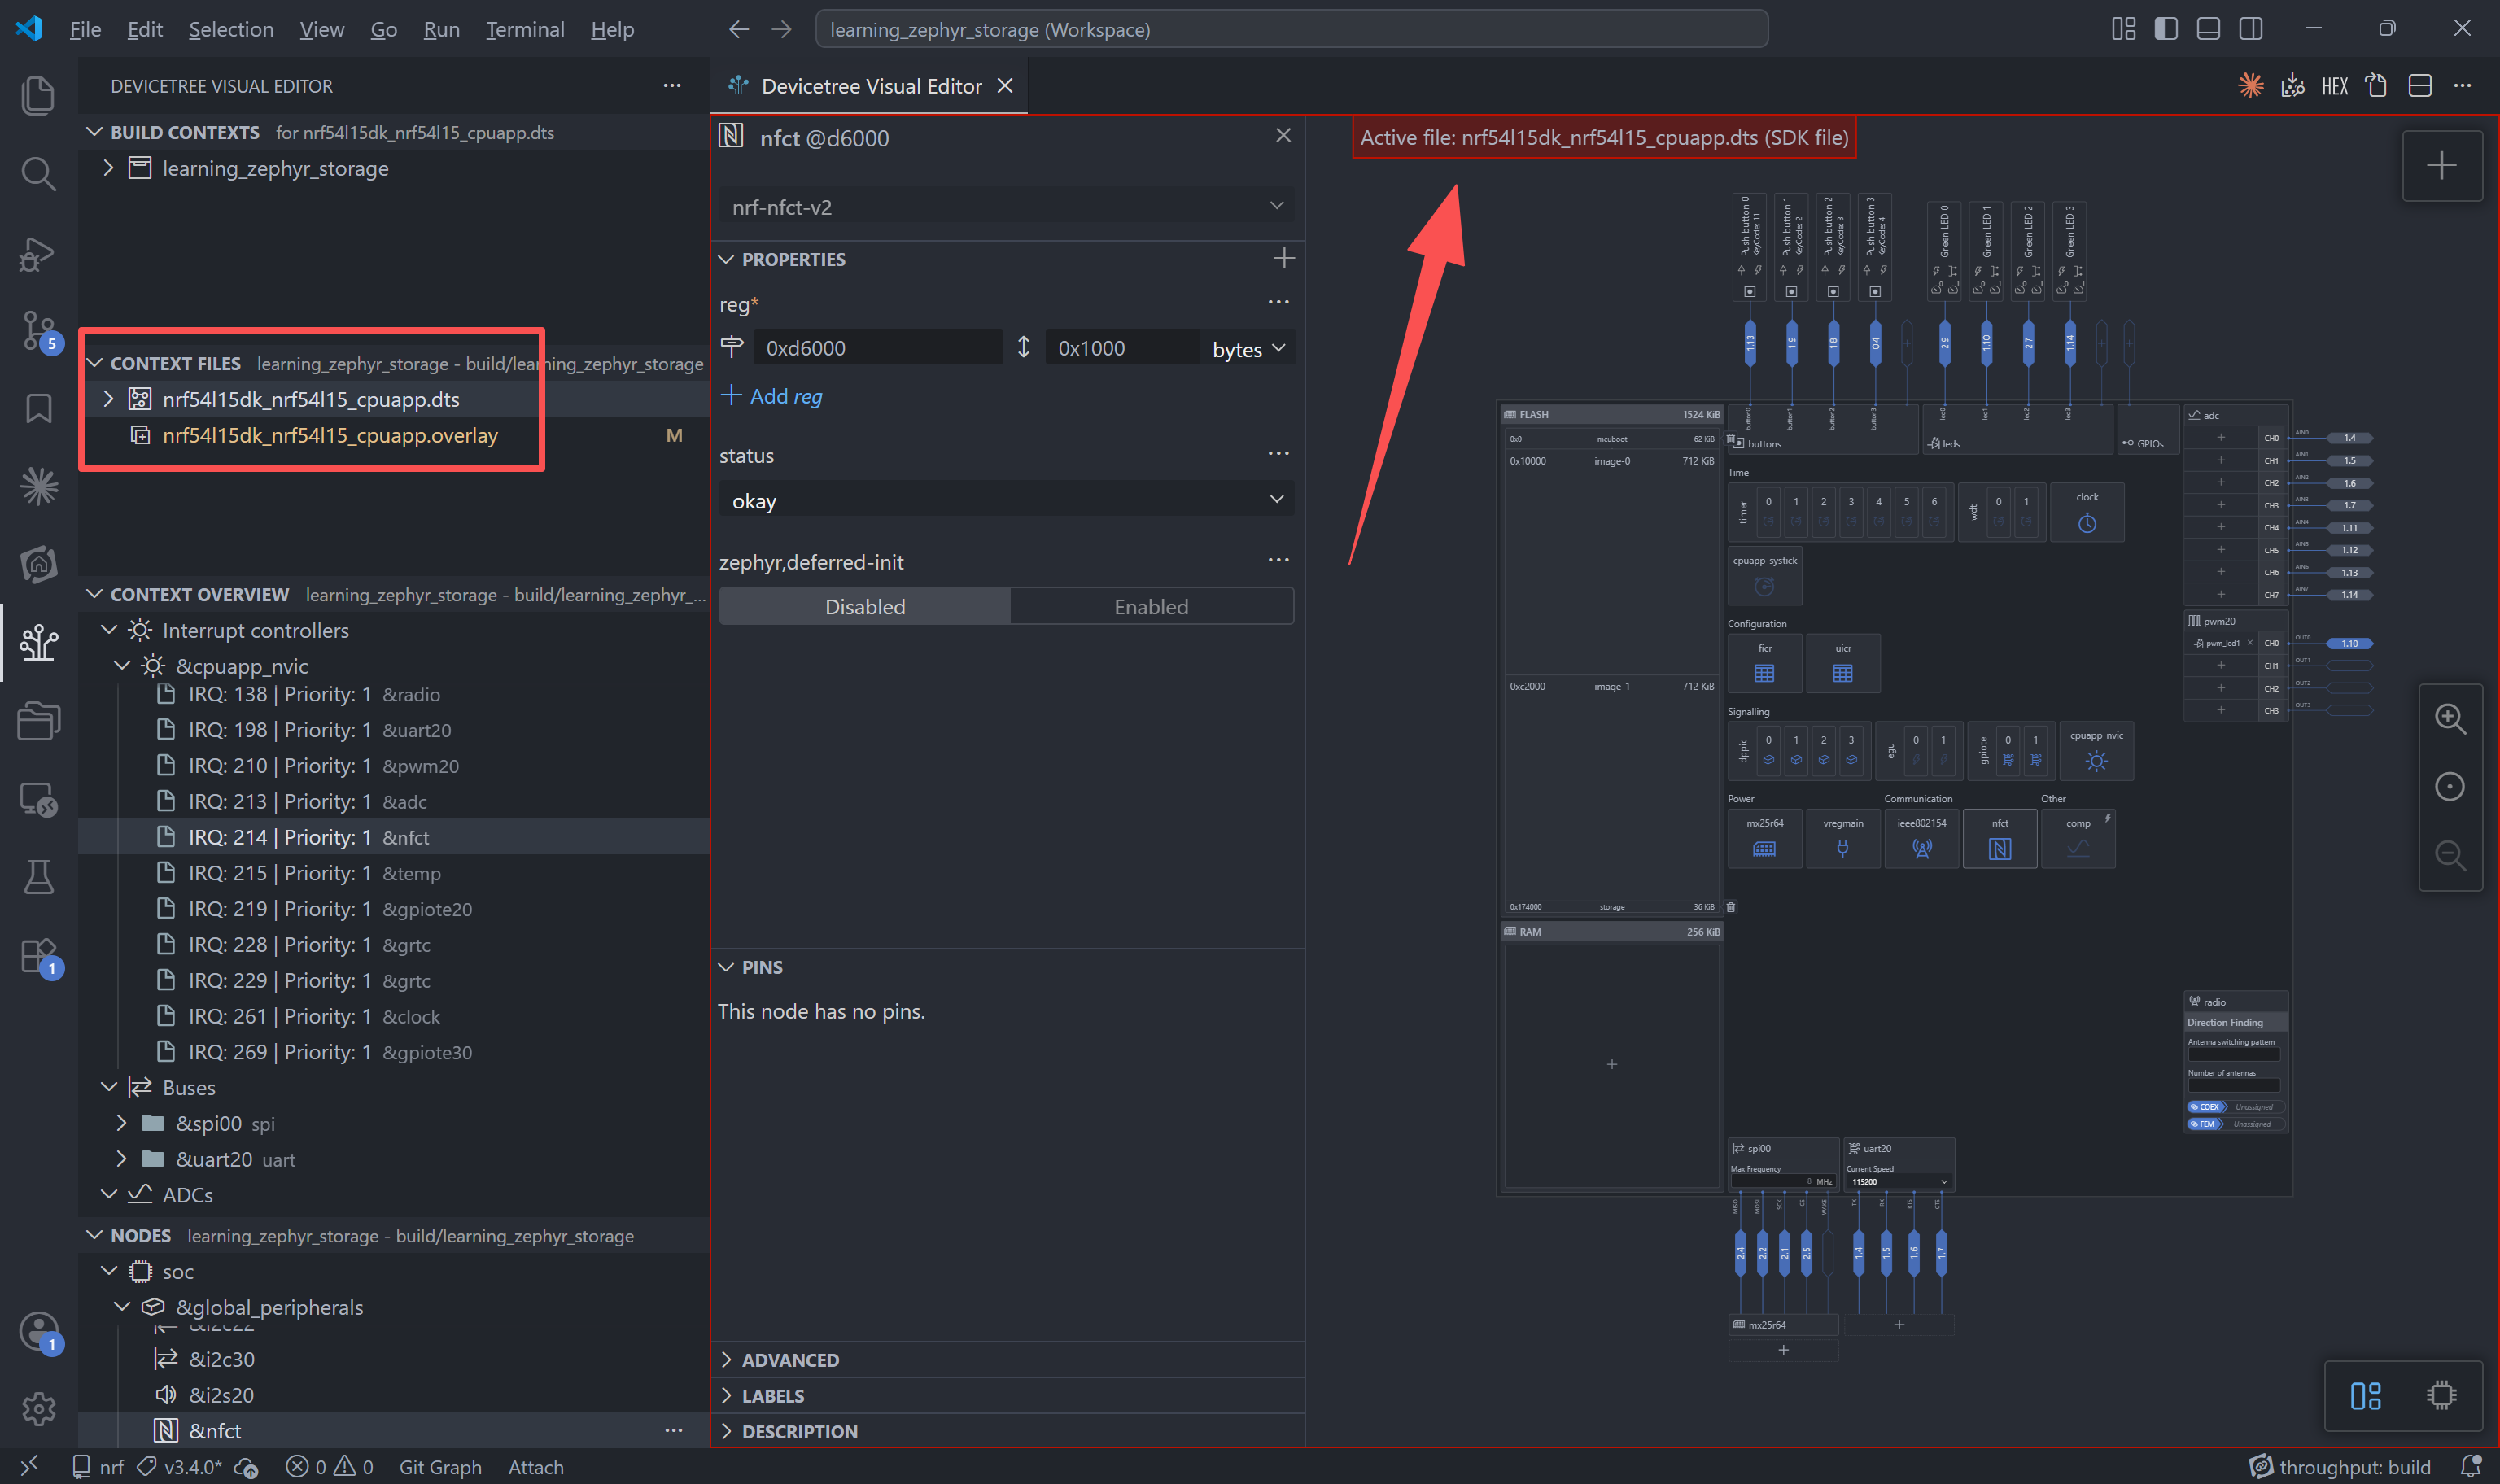2500x1484 pixels.
Task: Click the chip view icon bottom right
Action: pos(2441,1395)
